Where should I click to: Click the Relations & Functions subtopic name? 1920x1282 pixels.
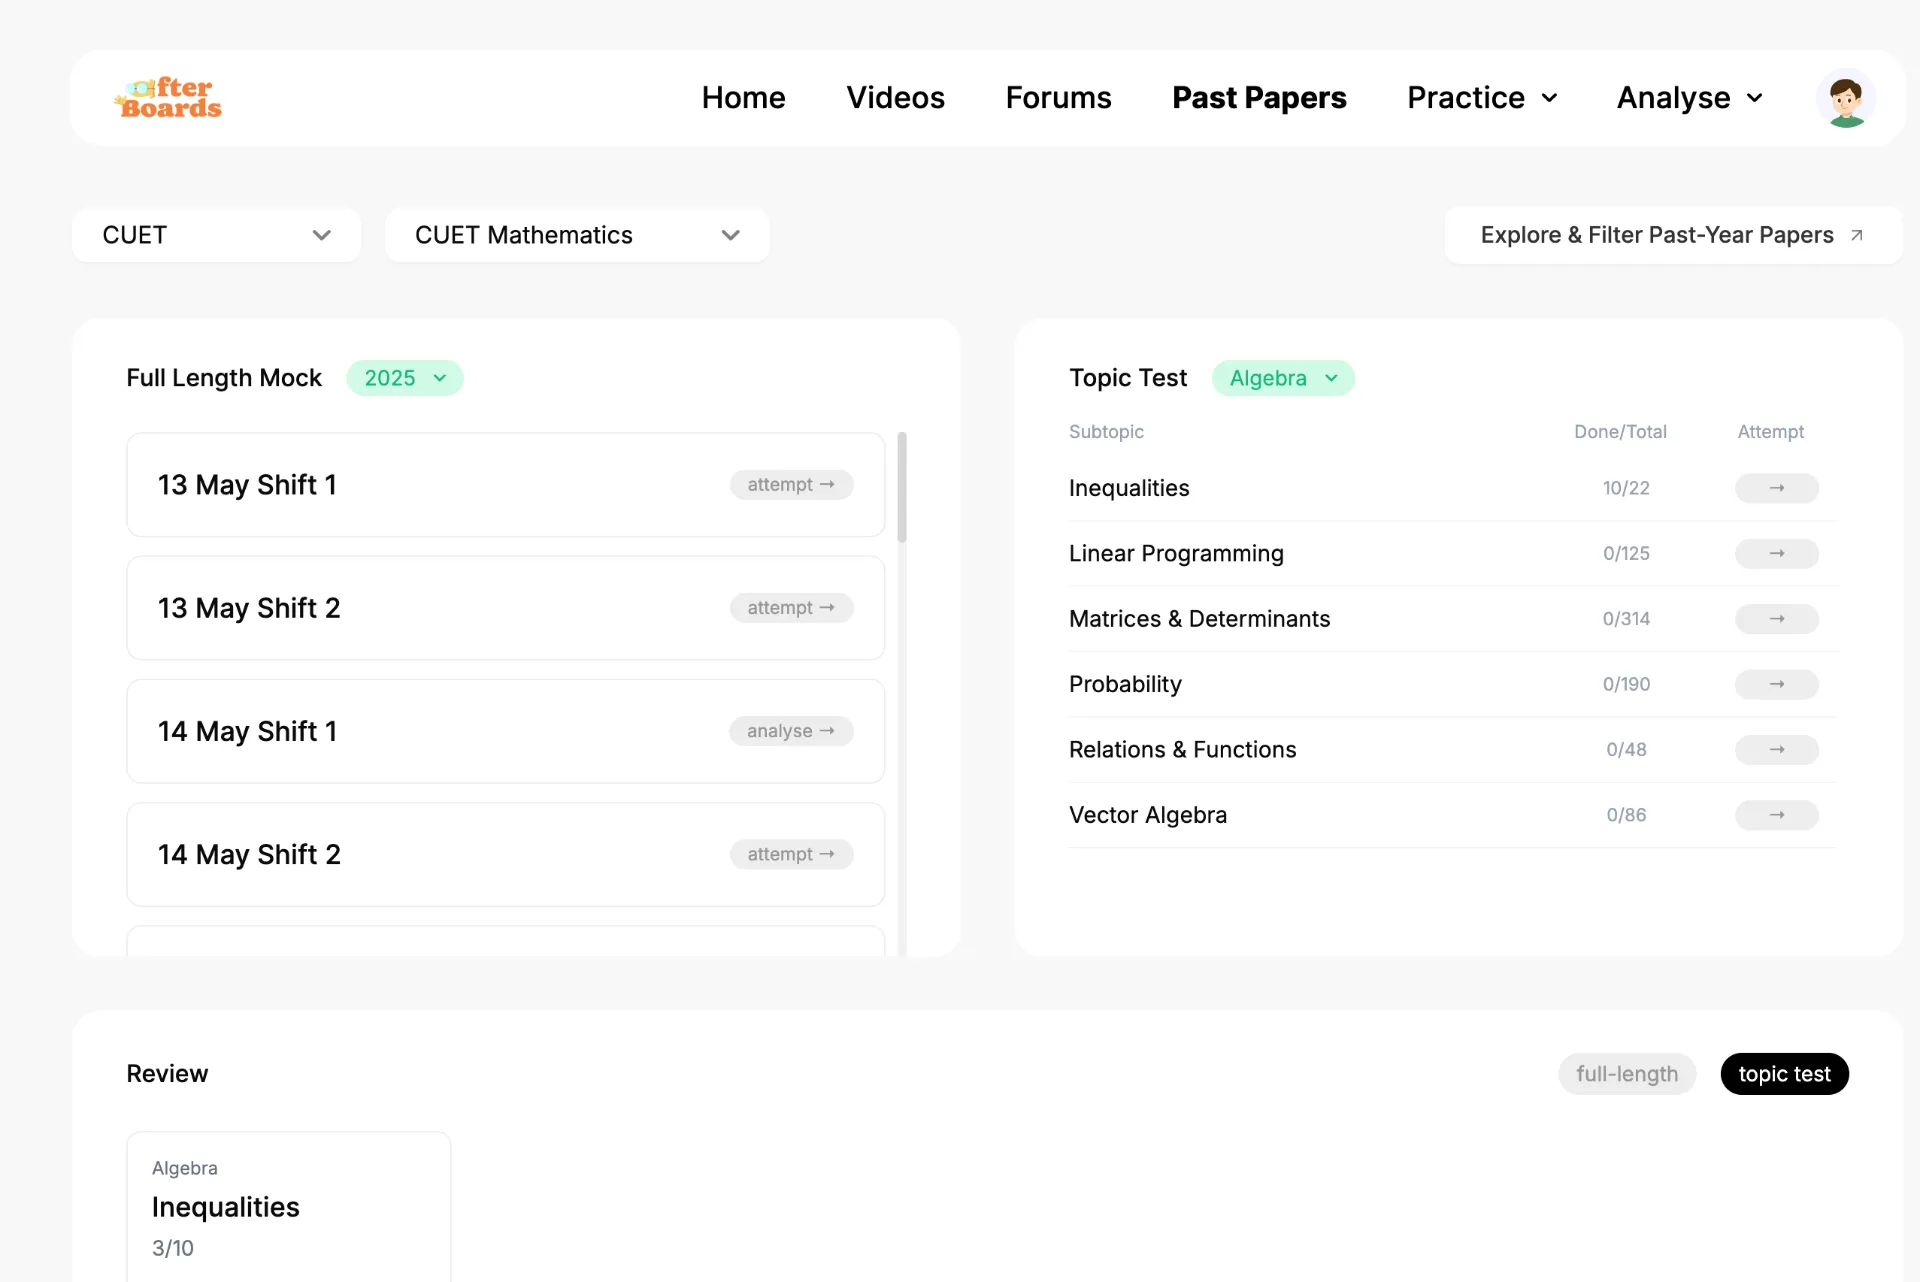pos(1182,750)
